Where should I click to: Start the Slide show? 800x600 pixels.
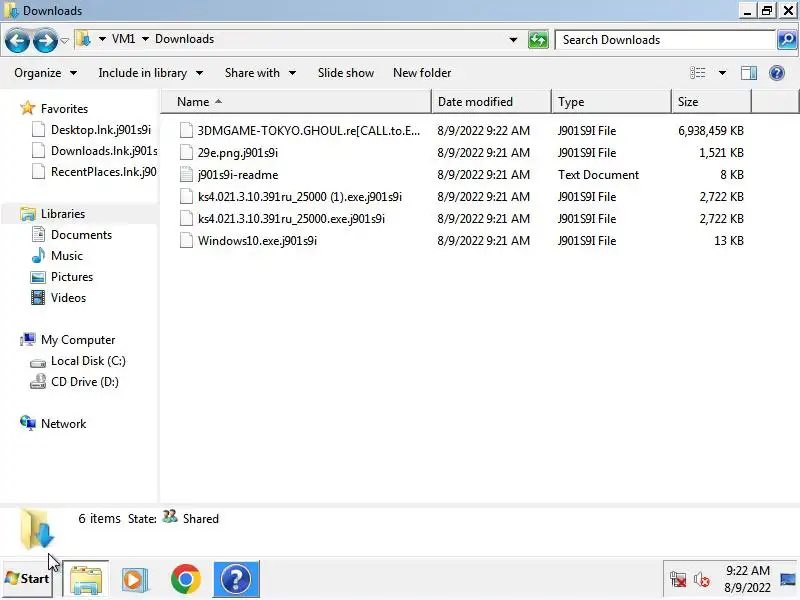click(x=346, y=73)
